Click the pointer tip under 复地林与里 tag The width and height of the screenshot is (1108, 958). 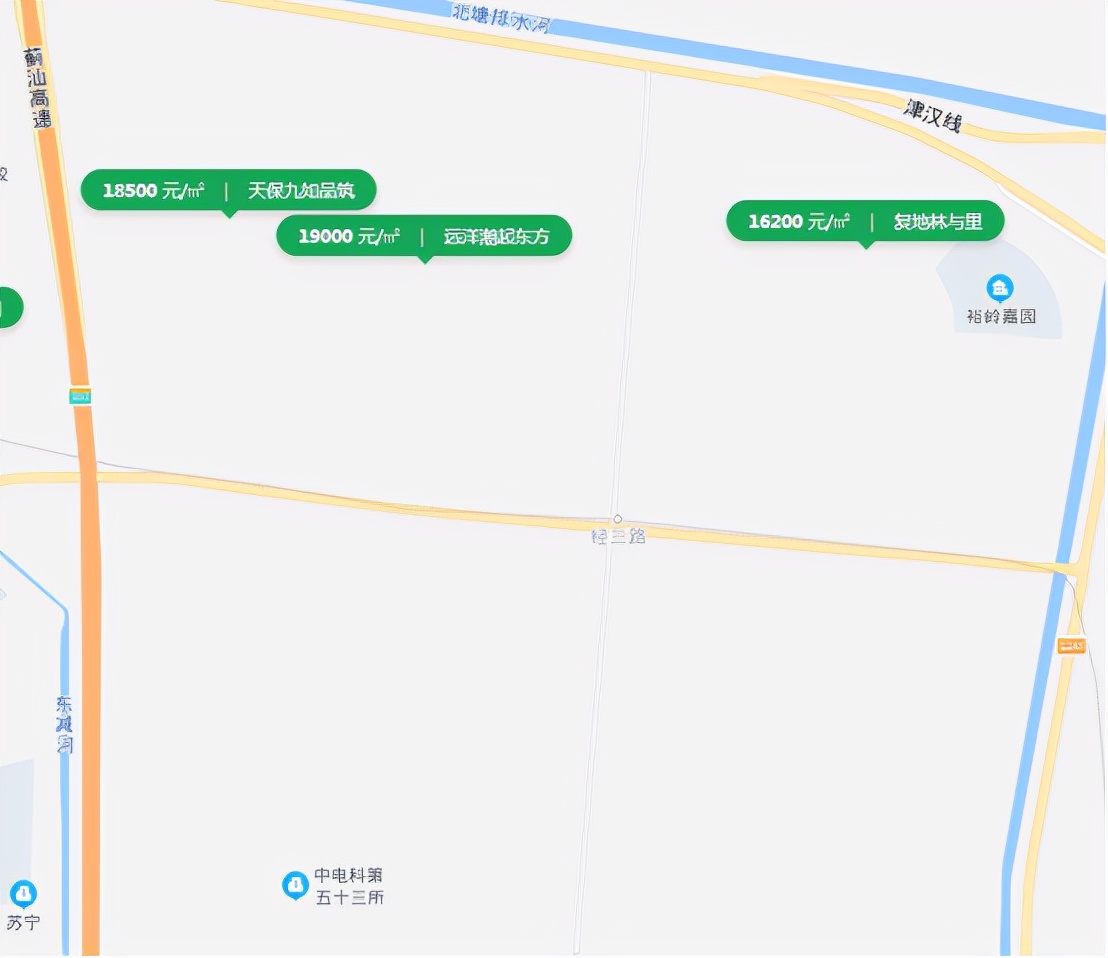(866, 246)
